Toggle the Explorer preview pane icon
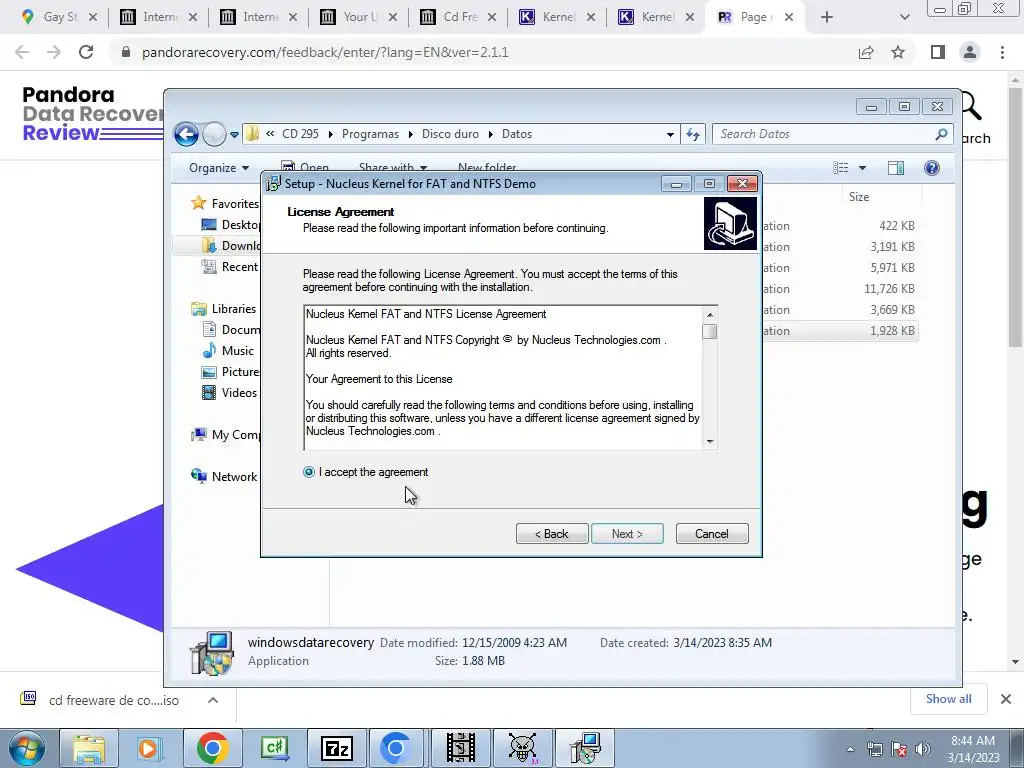The width and height of the screenshot is (1024, 768). tap(896, 168)
